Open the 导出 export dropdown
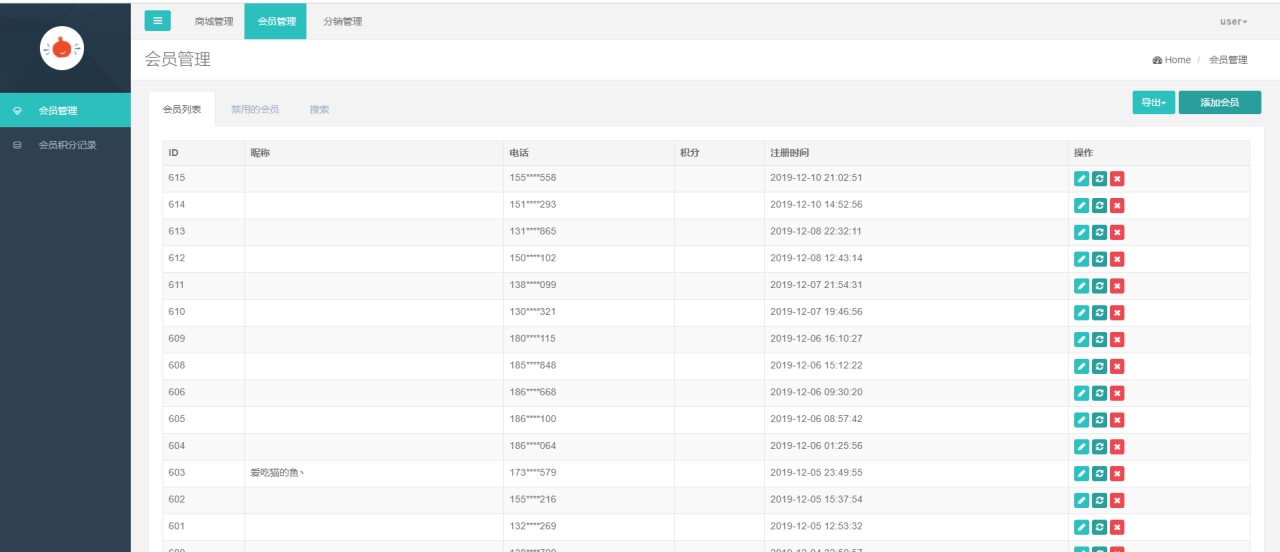Viewport: 1280px width, 552px height. point(1154,102)
